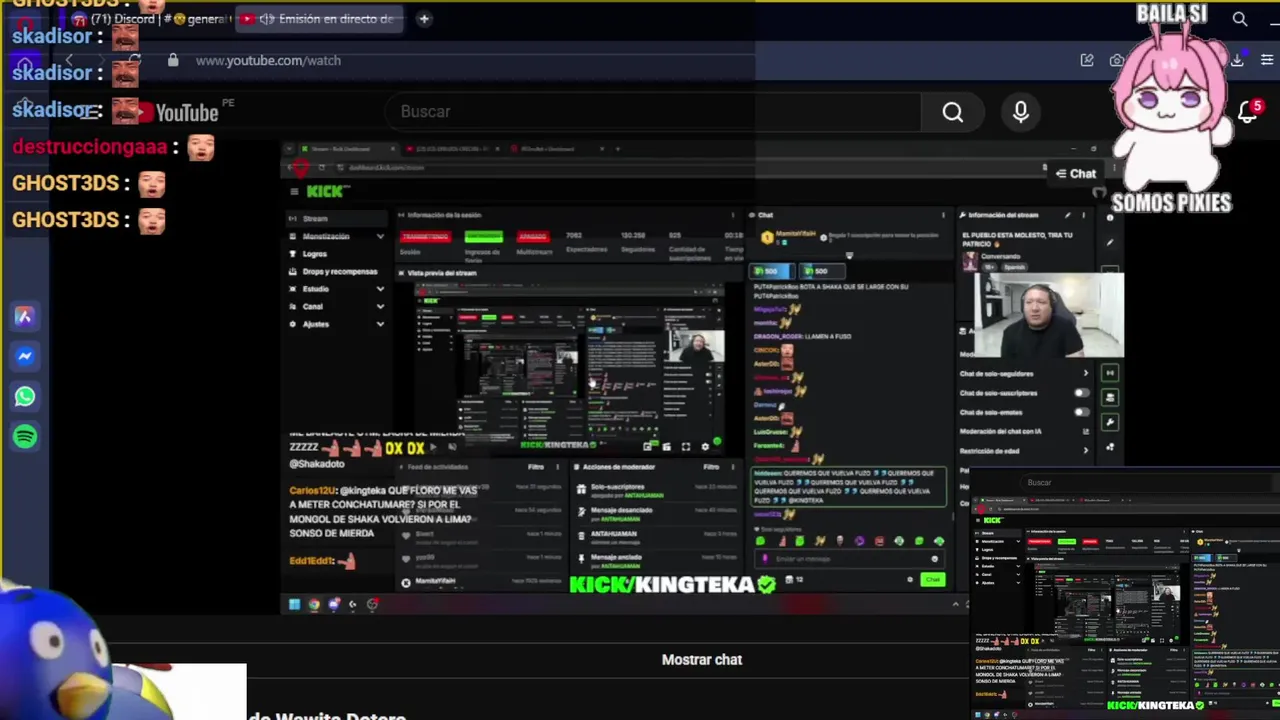Click the Mensaje desanclado moderator action entry
Viewport: 1280px width, 720px height.
(655, 514)
